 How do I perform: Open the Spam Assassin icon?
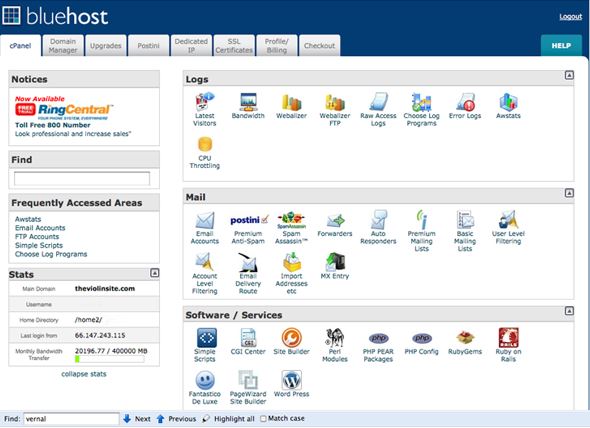tap(291, 220)
